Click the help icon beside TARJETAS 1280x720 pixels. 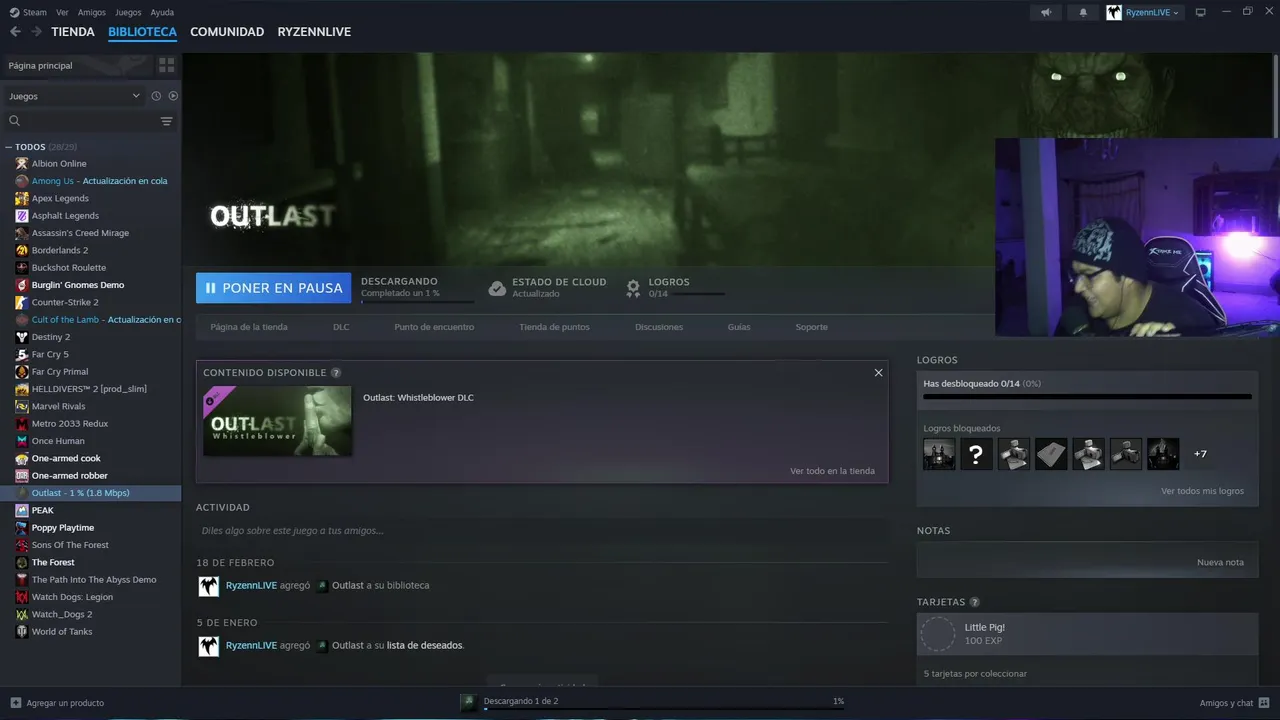(975, 602)
